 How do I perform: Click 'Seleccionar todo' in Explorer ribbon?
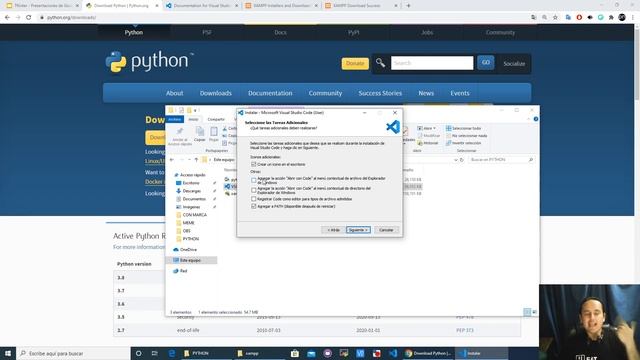[x=463, y=128]
